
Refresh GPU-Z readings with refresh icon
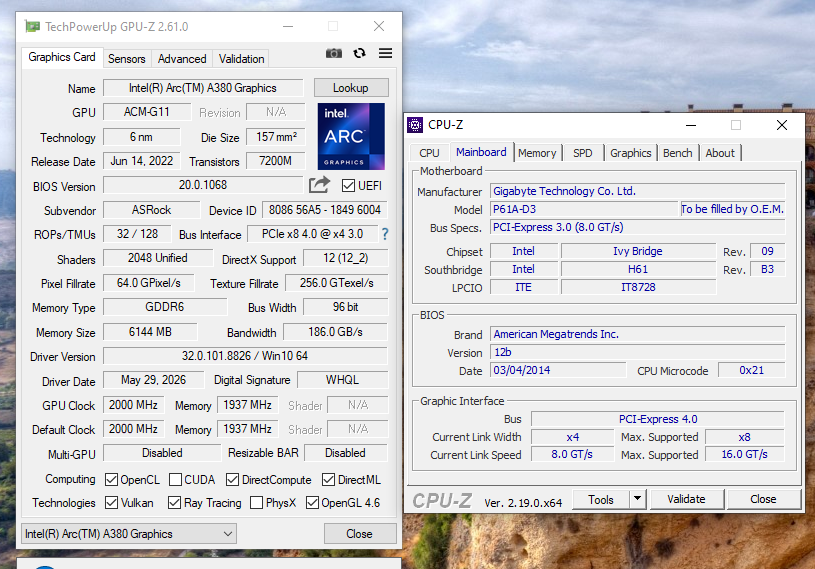click(359, 53)
